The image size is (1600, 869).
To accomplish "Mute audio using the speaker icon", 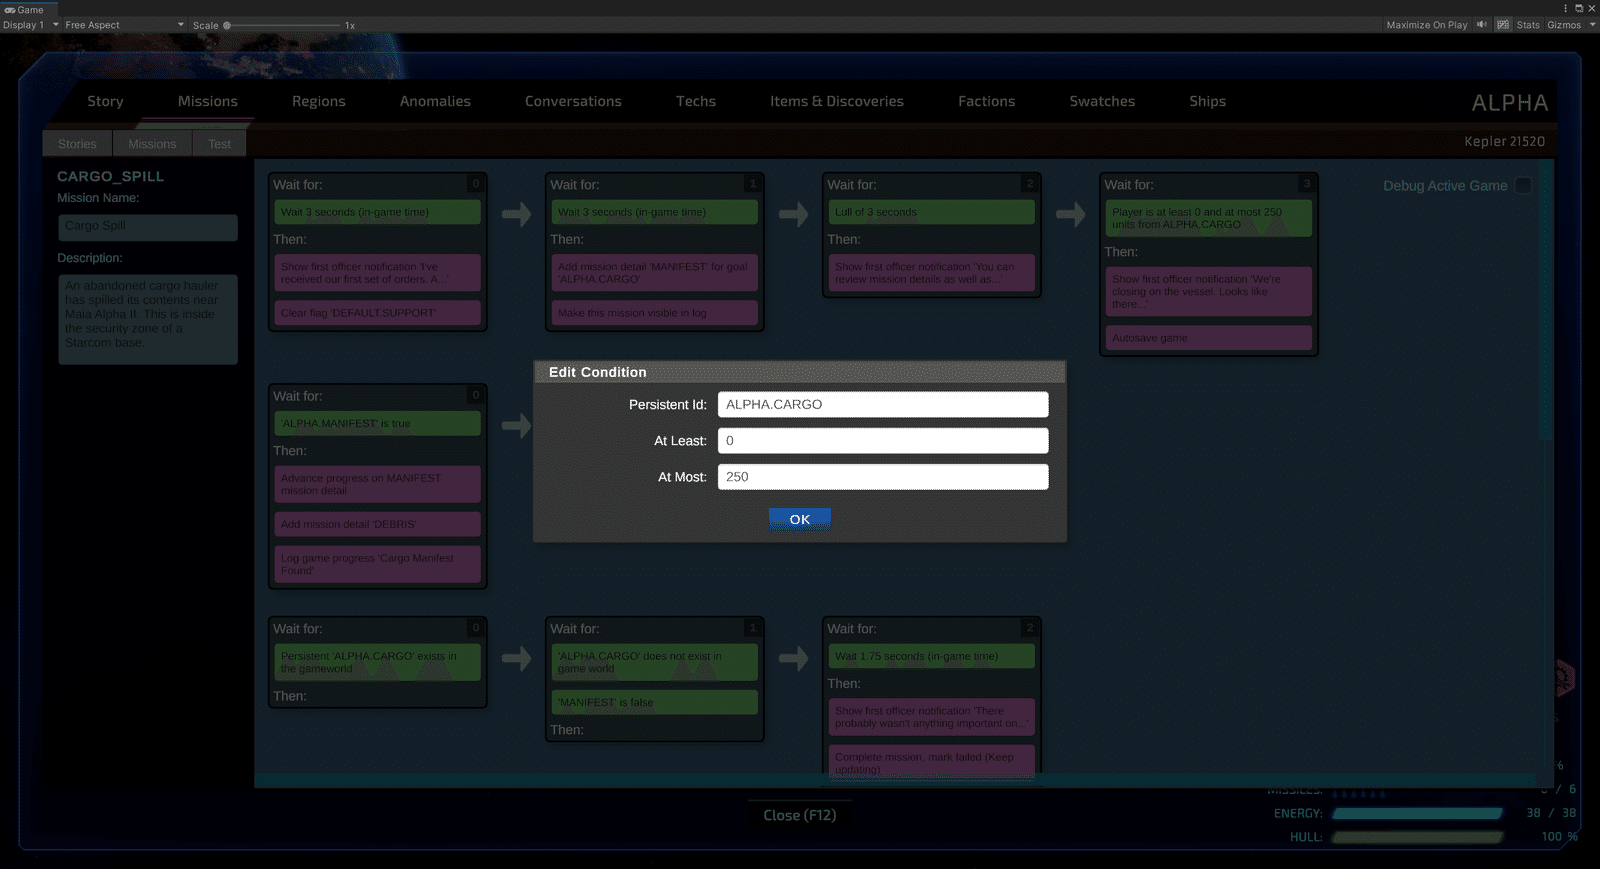I will [1482, 25].
